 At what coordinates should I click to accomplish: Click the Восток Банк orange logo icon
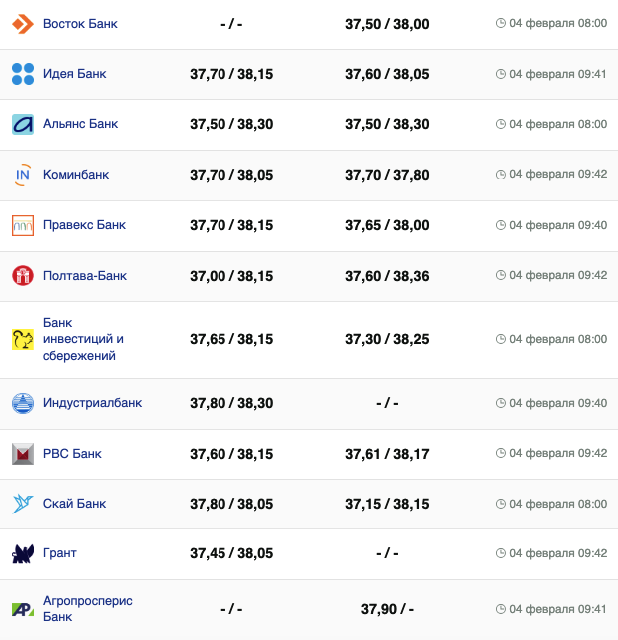click(x=23, y=23)
